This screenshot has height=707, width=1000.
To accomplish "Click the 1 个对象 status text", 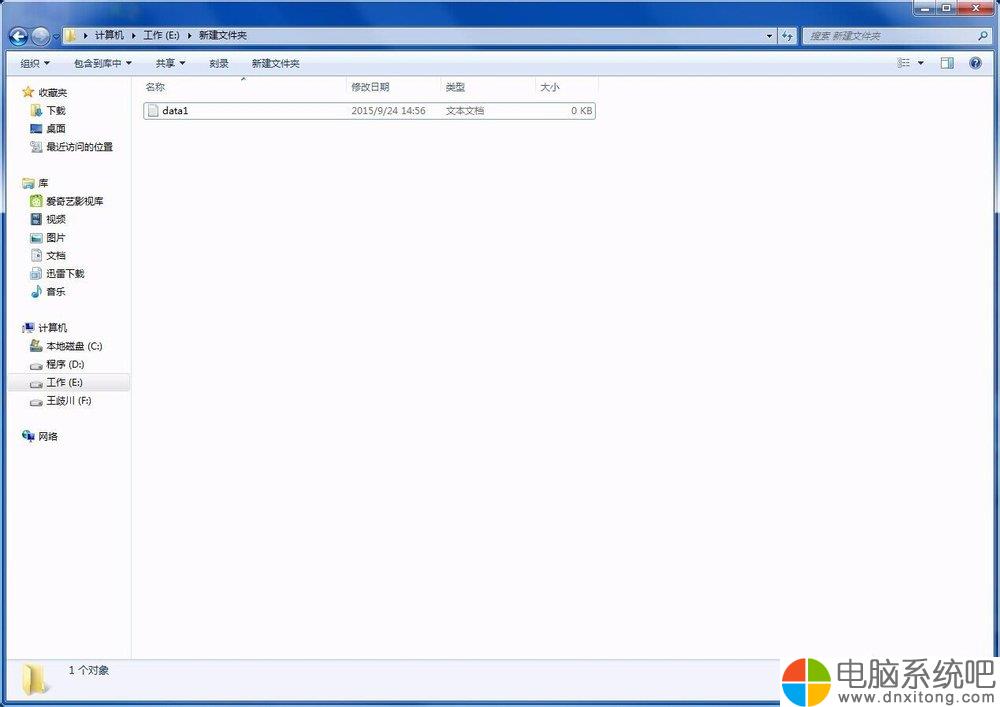I will [89, 671].
